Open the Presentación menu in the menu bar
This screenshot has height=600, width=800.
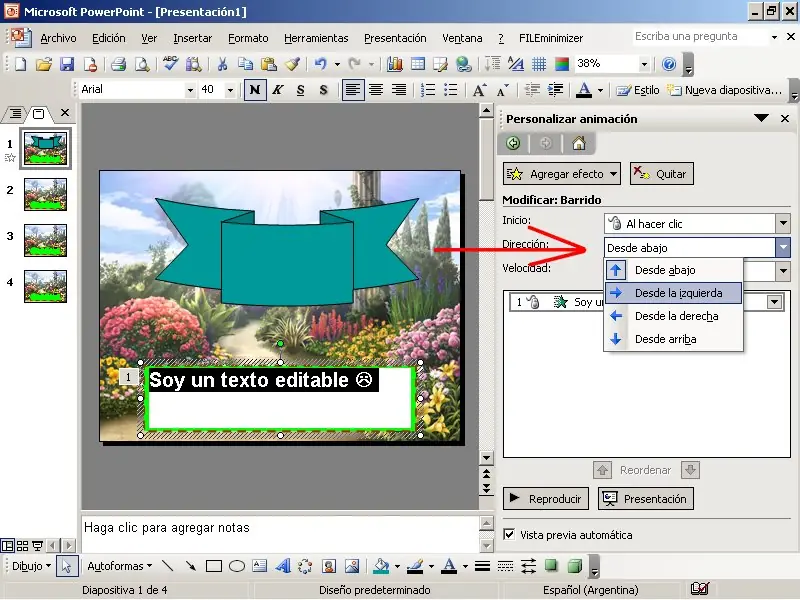pos(394,38)
